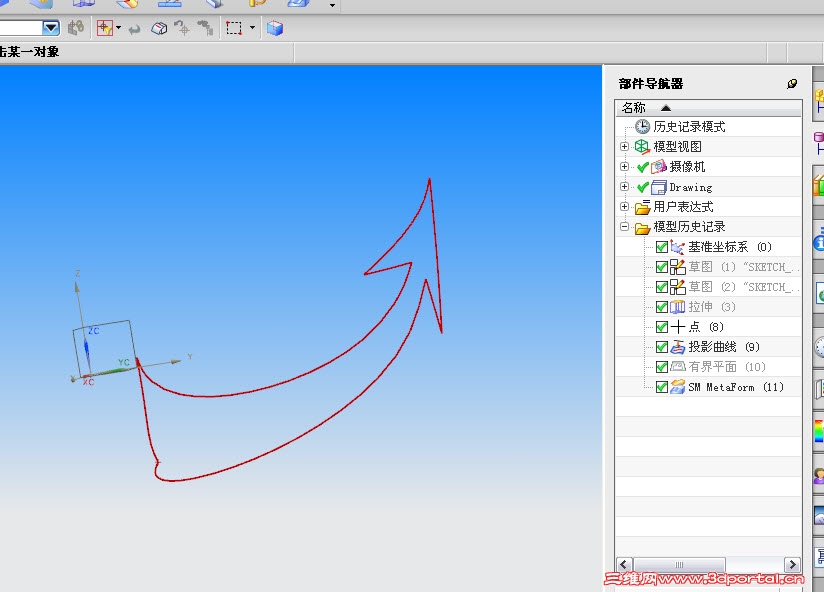Uncheck the 点 (8) checkbox

point(662,327)
